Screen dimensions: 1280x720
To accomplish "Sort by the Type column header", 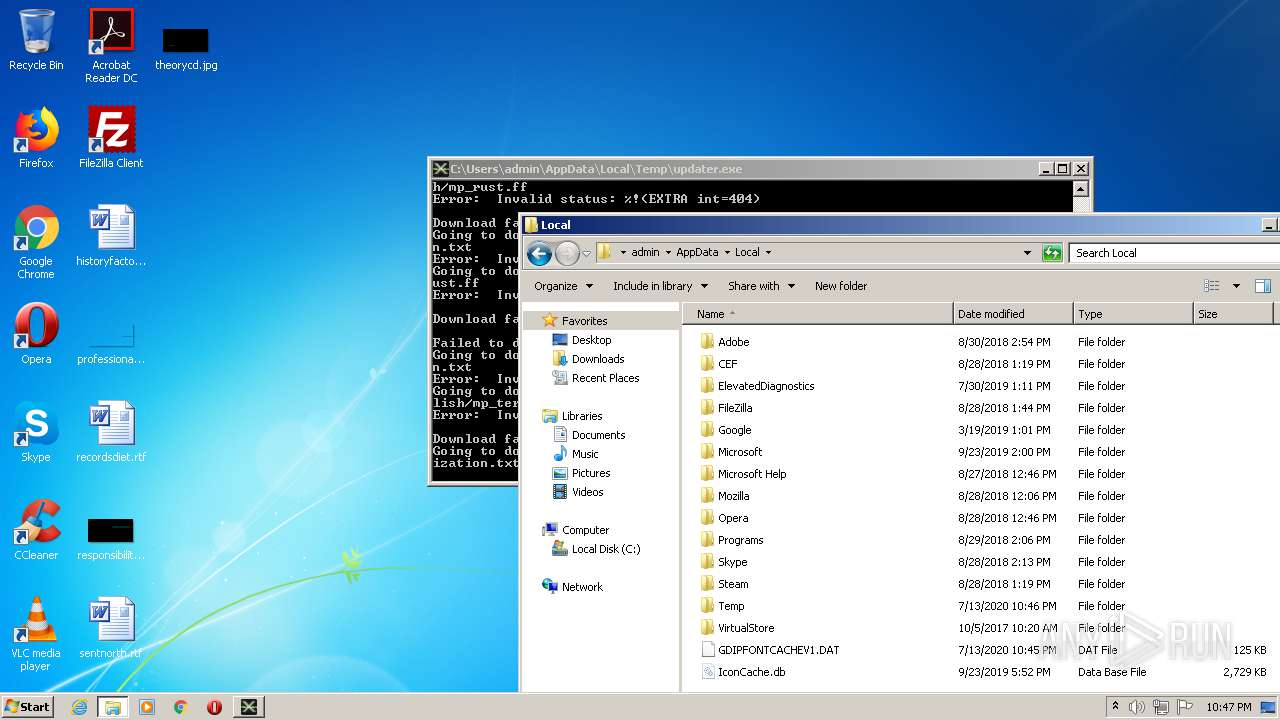I will tap(1133, 314).
